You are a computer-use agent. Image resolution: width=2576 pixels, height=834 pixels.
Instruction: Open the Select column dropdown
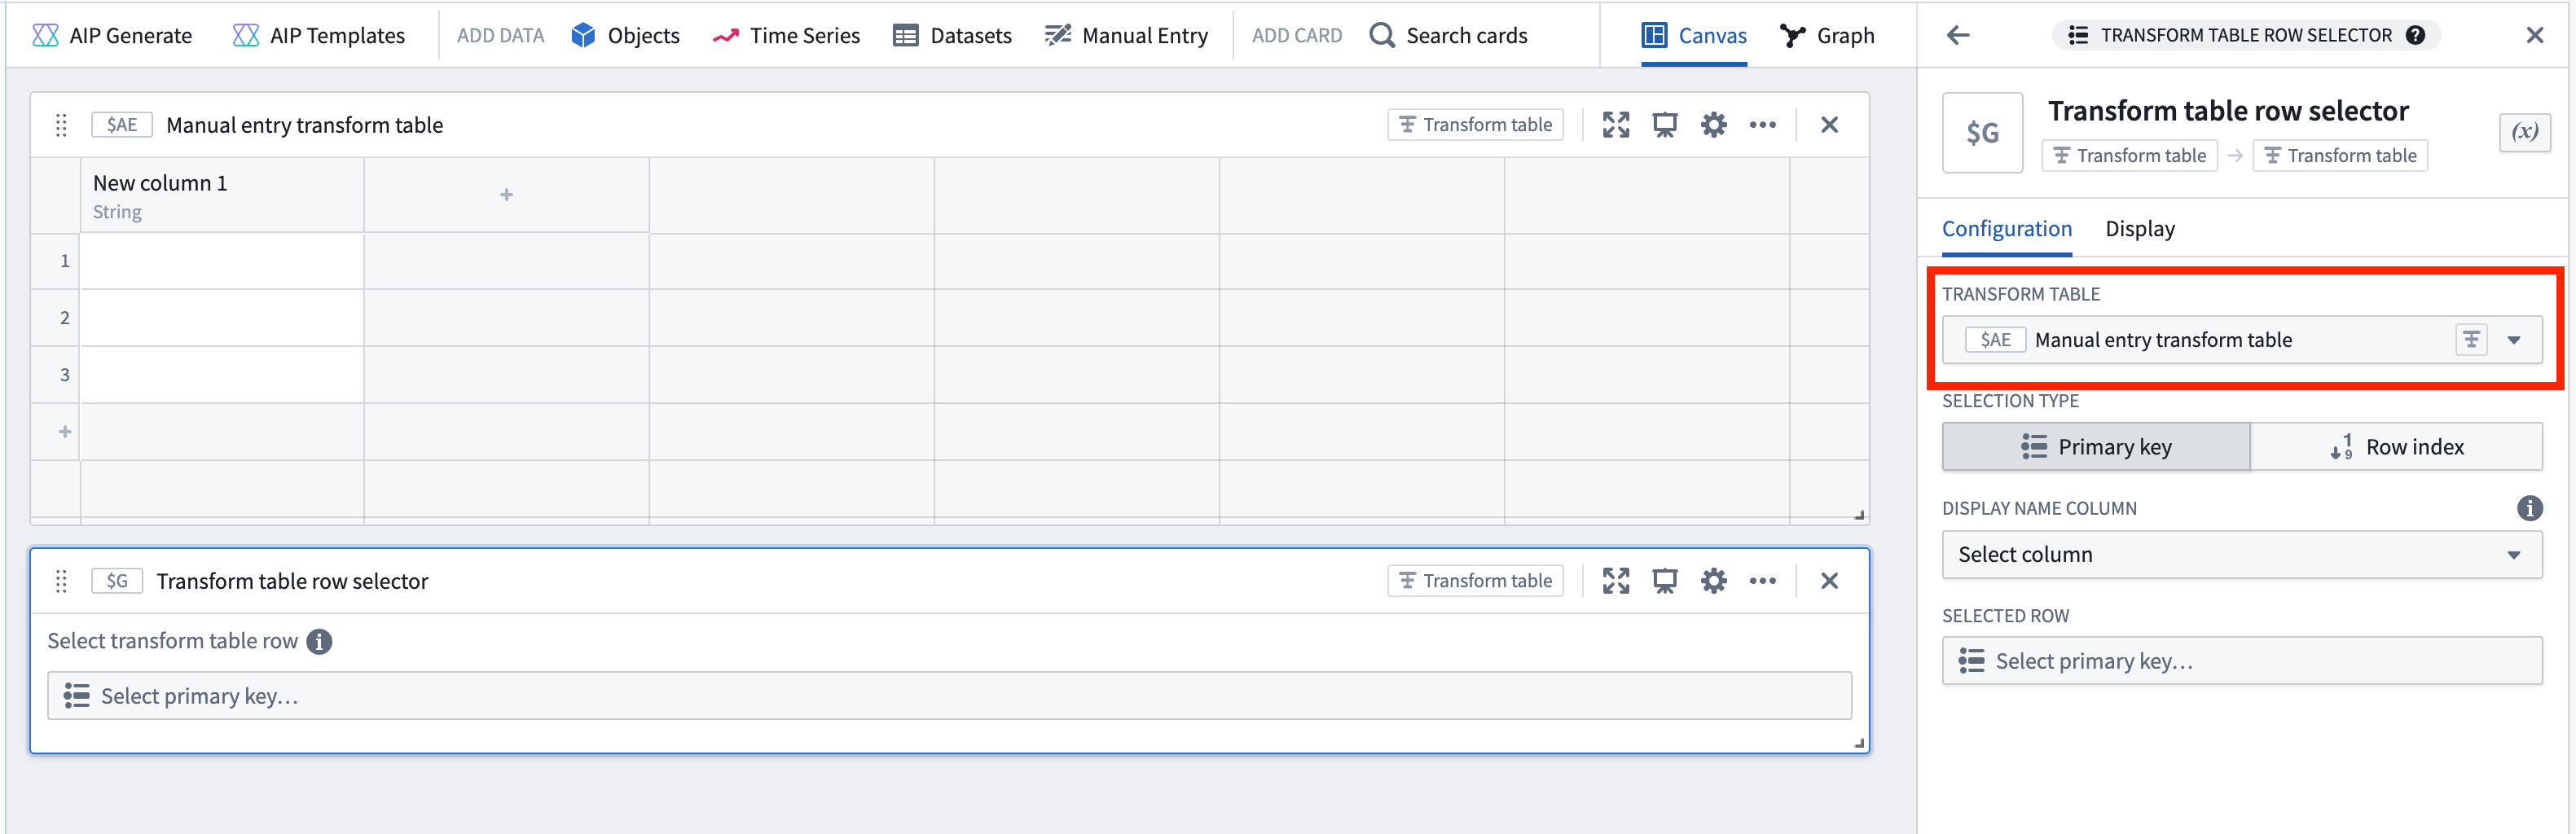[2241, 555]
